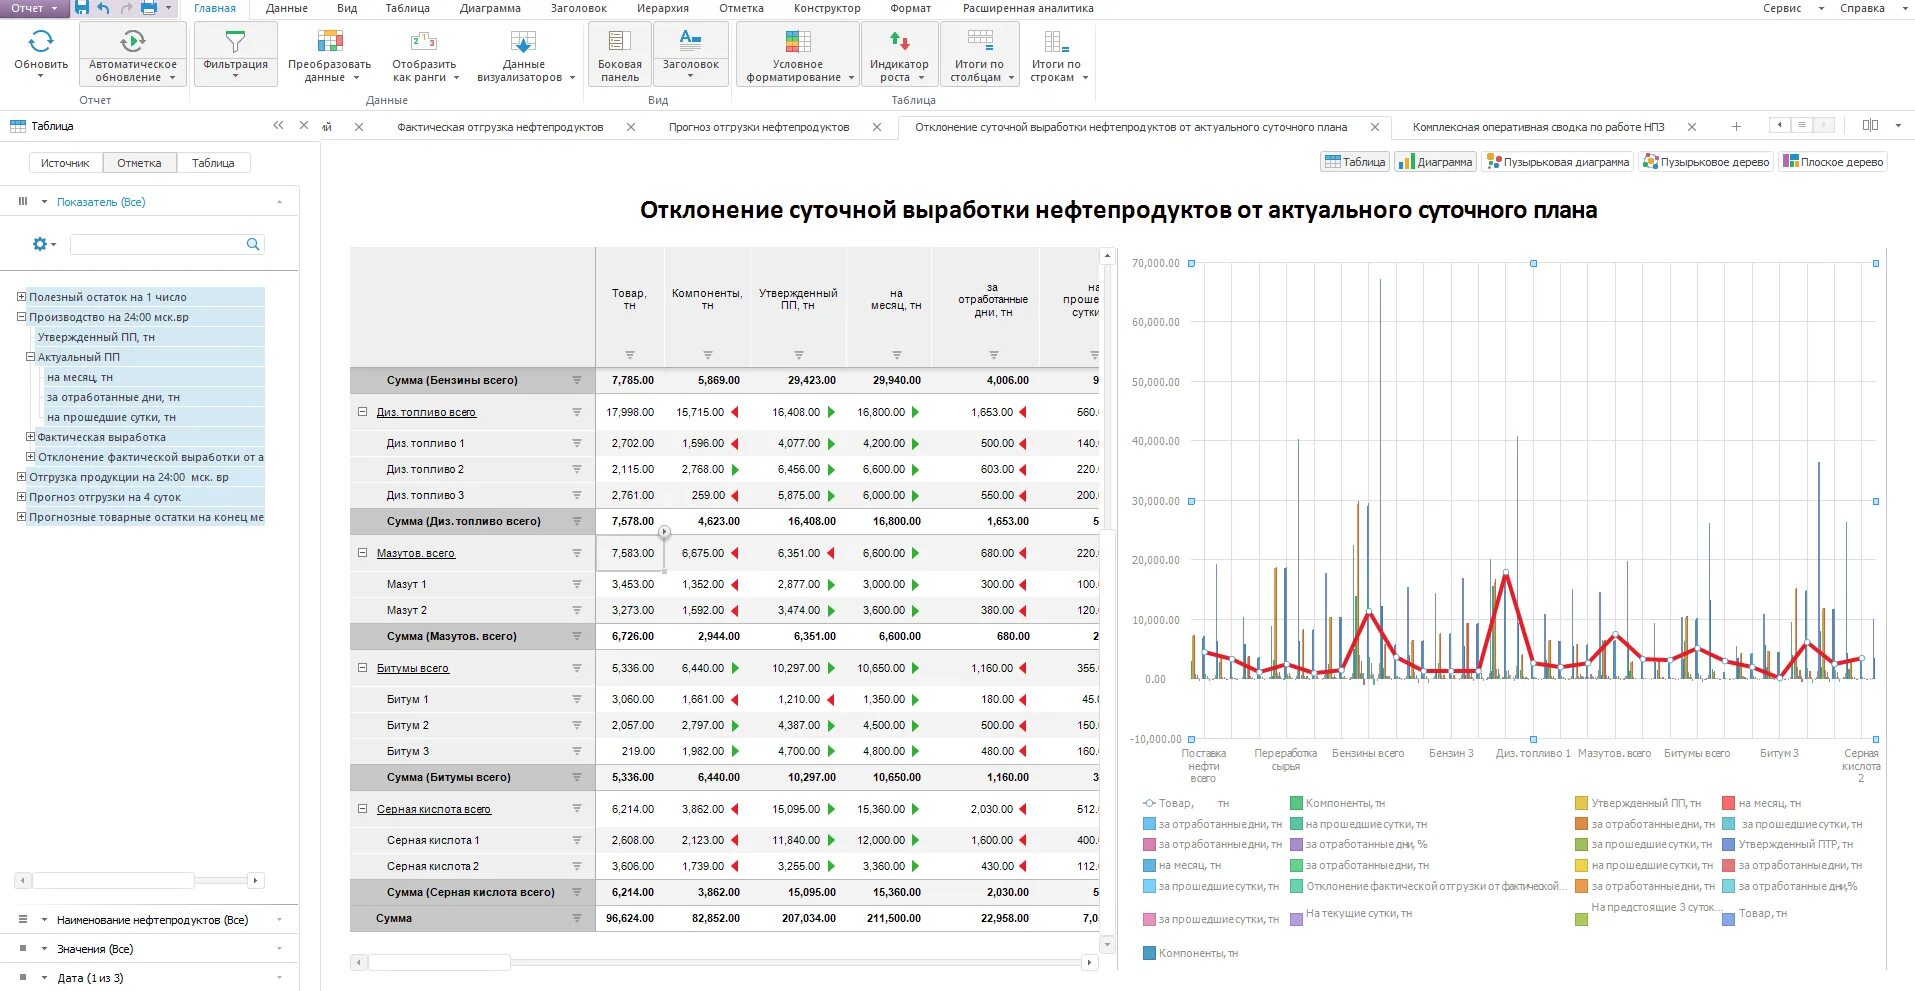Open the Отчет application menu
This screenshot has height=991, width=1915.
coord(34,8)
